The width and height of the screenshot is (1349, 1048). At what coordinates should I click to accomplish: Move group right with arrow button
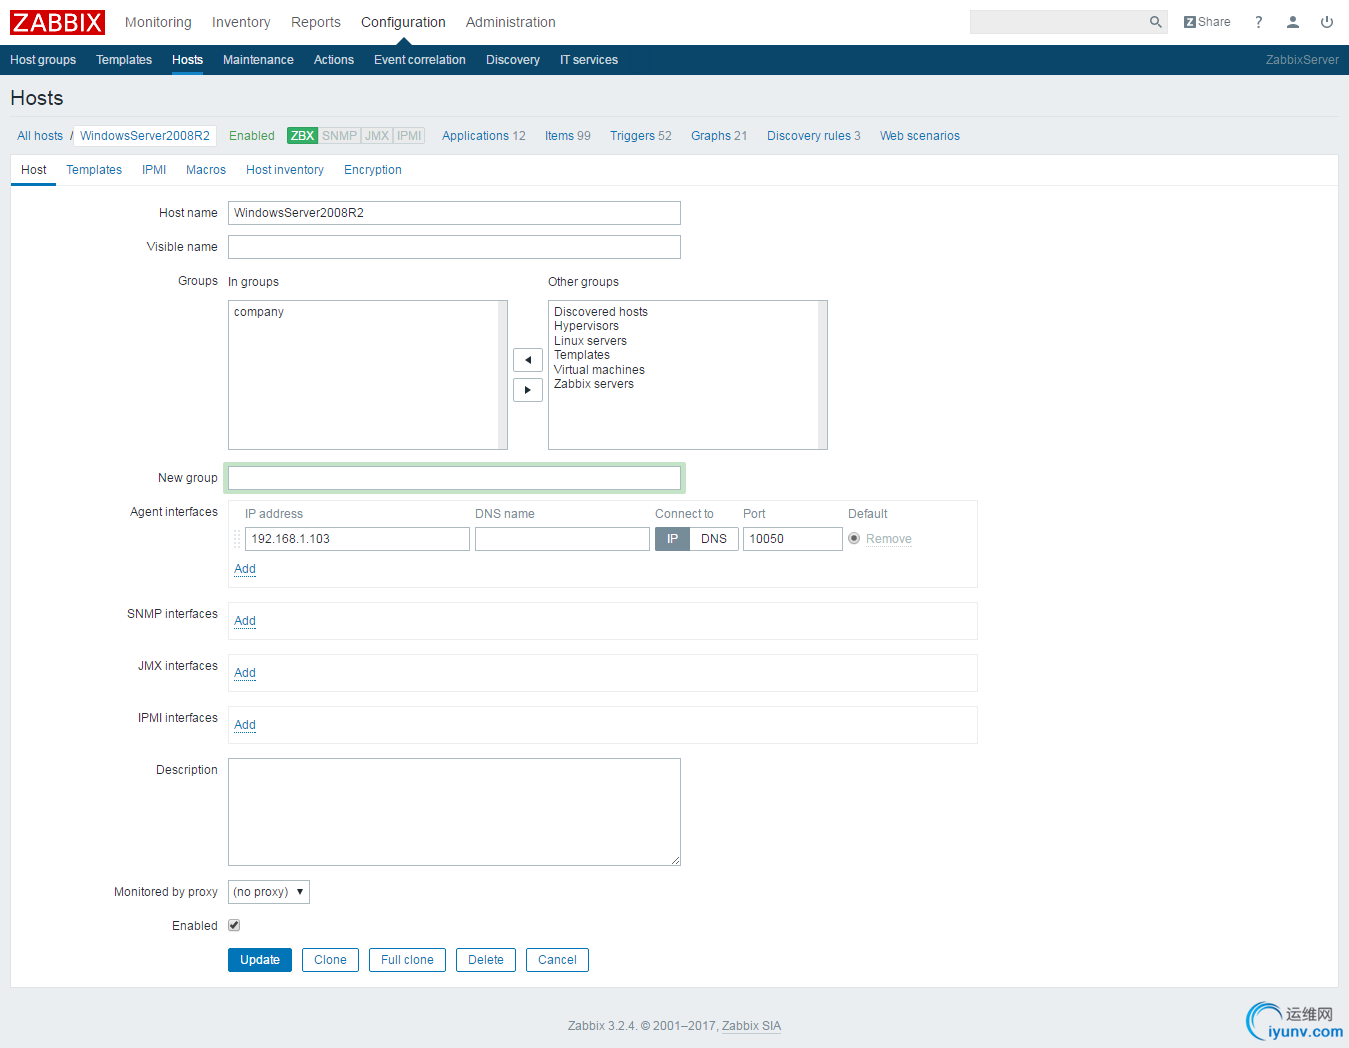[528, 390]
